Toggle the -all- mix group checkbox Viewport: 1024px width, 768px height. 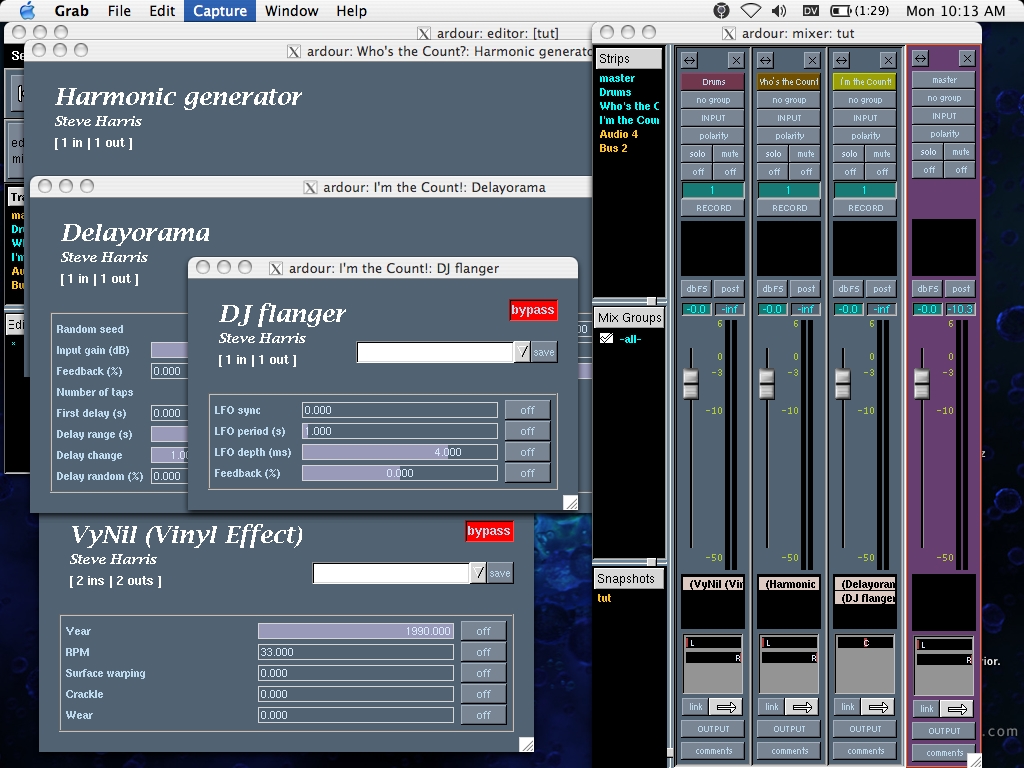606,339
